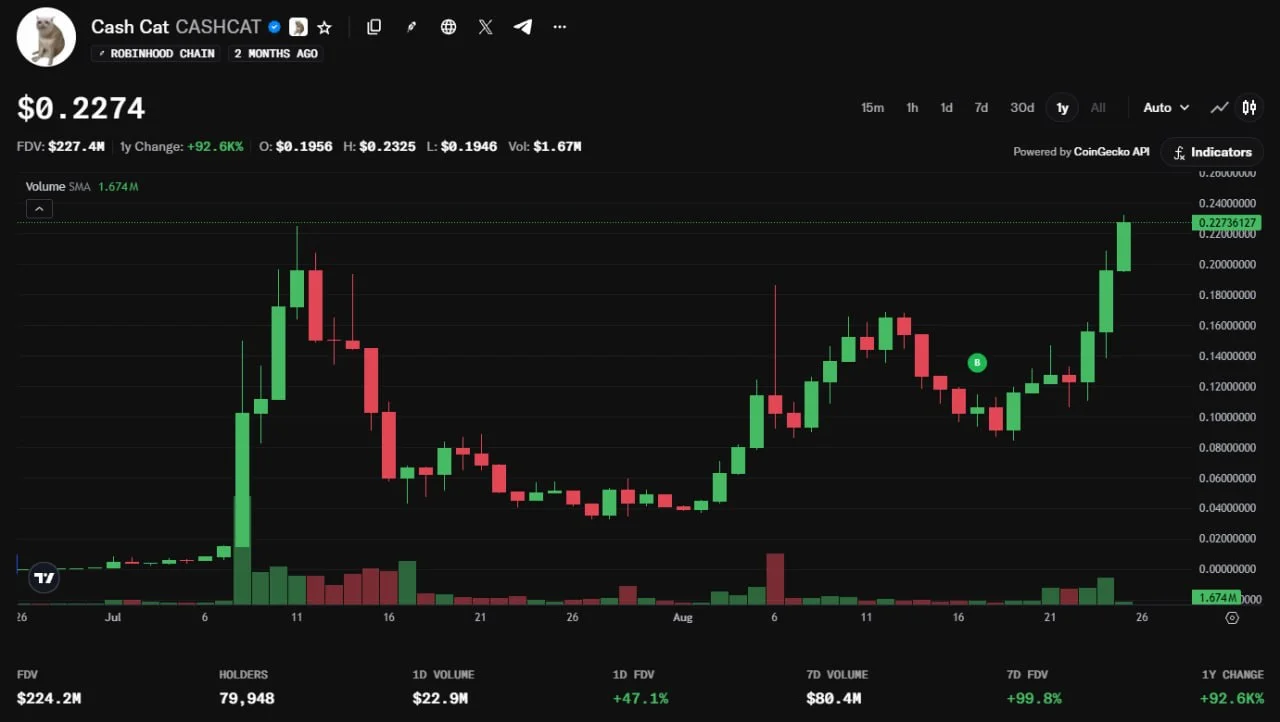Select the All timeframe
1280x722 pixels.
[1098, 107]
